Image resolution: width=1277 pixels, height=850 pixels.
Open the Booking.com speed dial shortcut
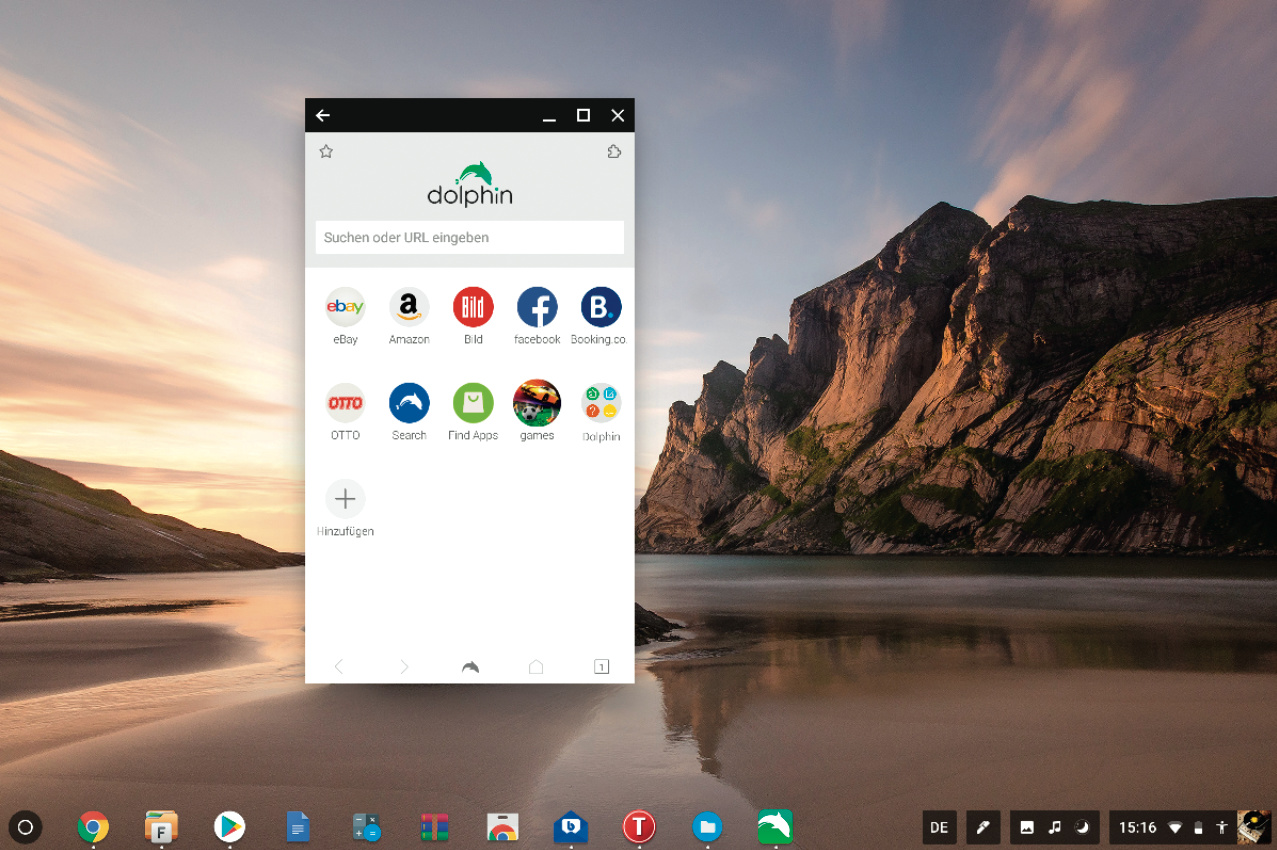point(600,307)
